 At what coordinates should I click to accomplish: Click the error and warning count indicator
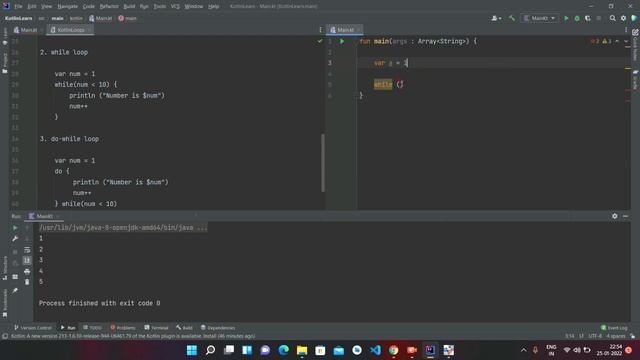601,41
